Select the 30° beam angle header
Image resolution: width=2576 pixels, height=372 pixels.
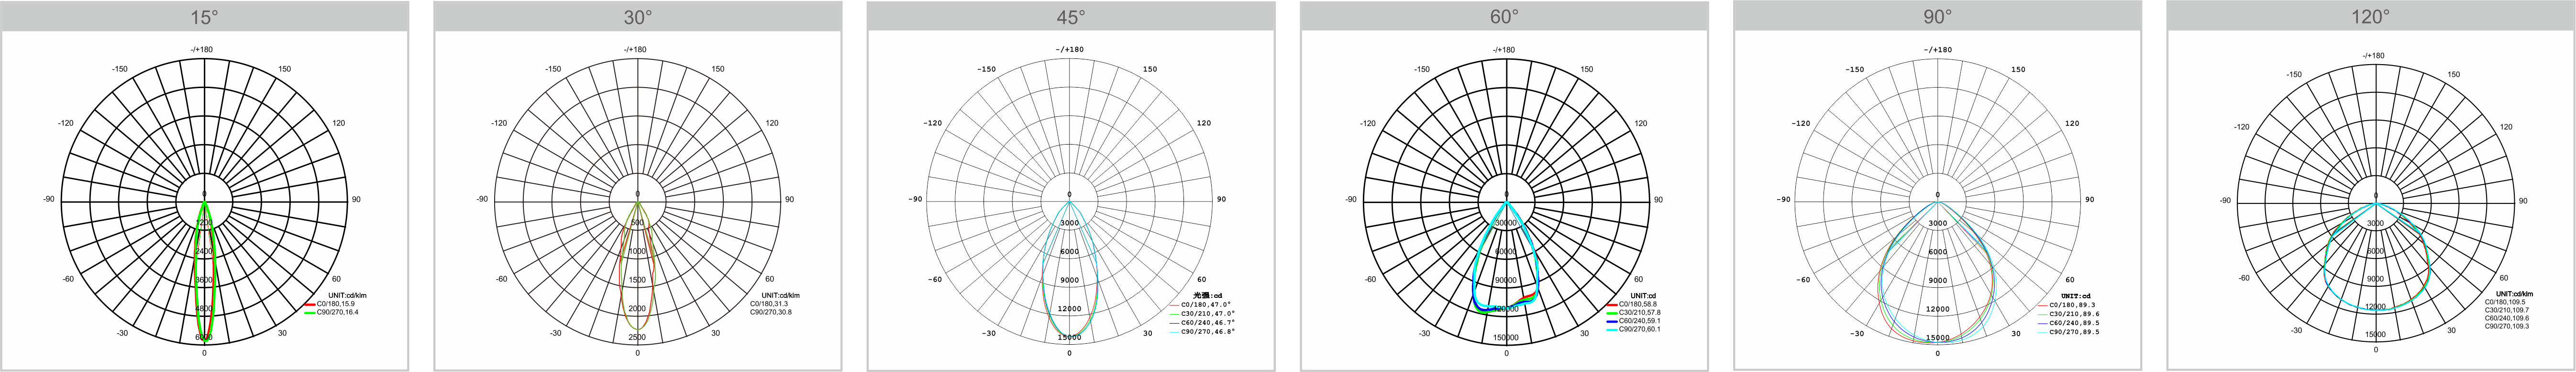pos(638,17)
